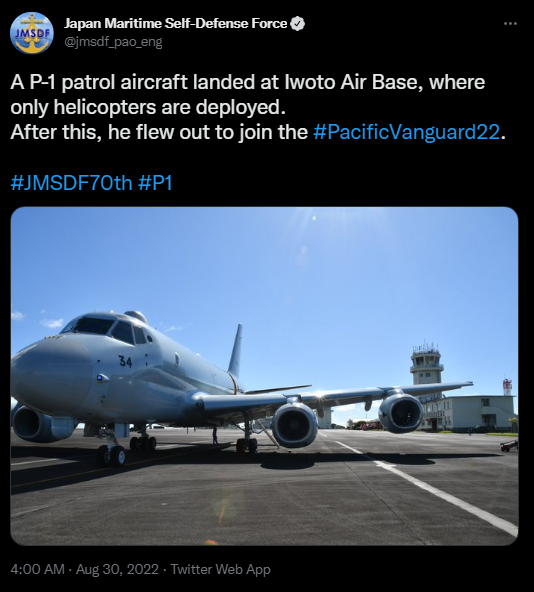The height and width of the screenshot is (592, 534).
Task: Click the inboard jet engine under wing
Action: pos(295,426)
